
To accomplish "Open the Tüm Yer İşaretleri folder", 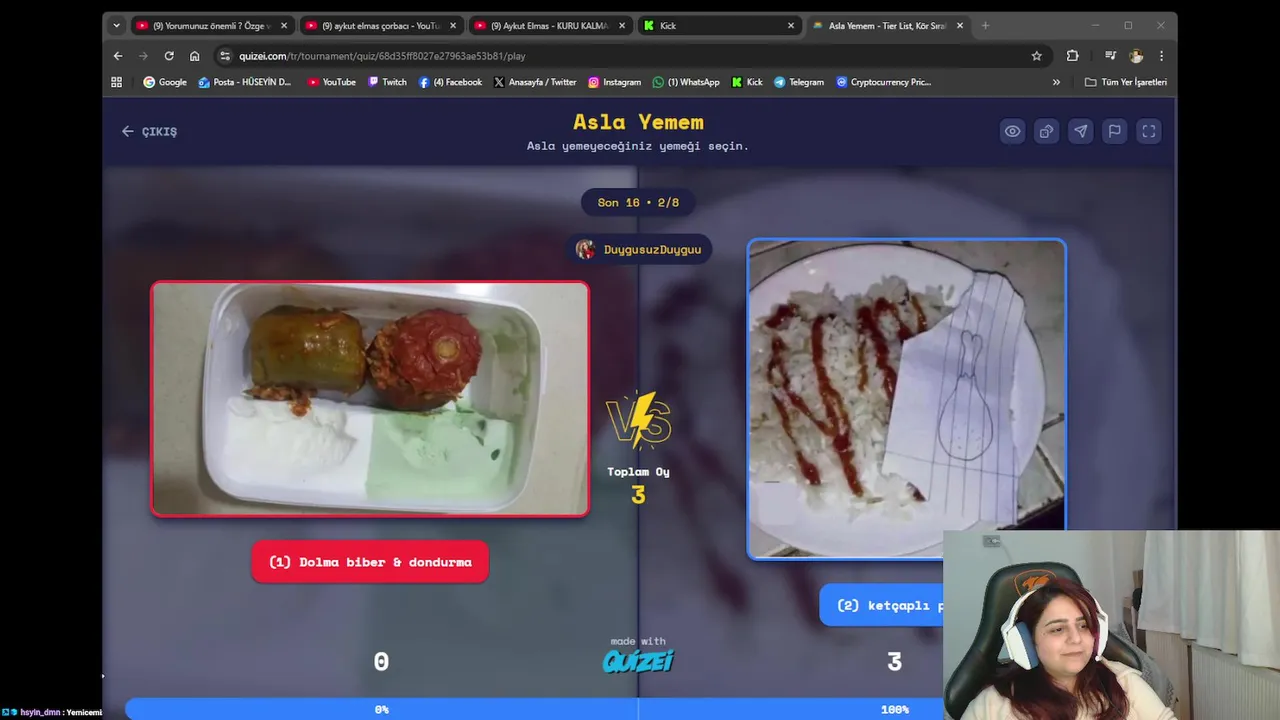I will point(1126,82).
